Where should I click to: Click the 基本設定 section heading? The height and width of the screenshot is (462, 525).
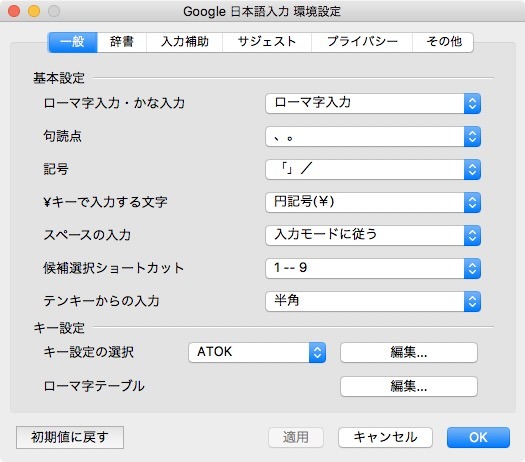(x=59, y=78)
